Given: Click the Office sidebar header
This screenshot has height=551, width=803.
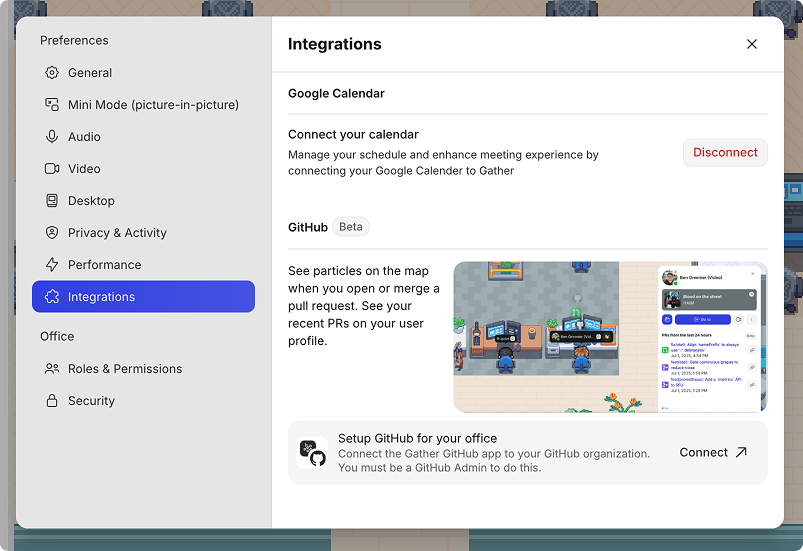Looking at the screenshot, I should click(57, 336).
